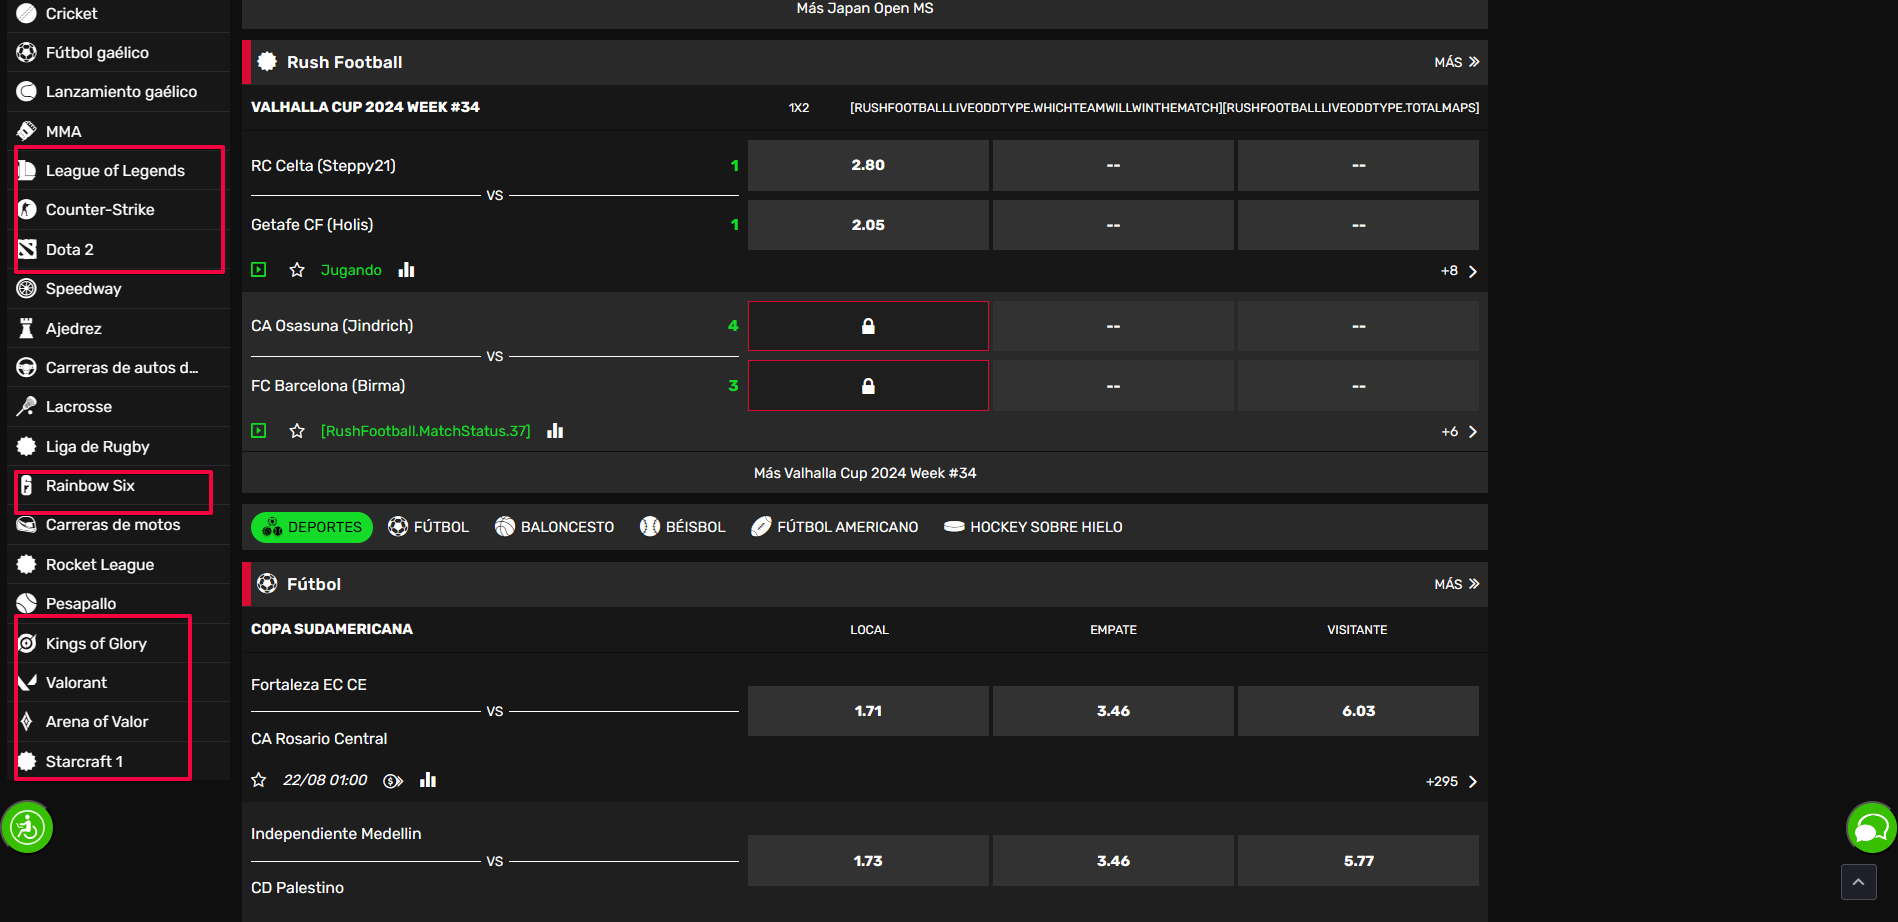Switch to FÚTBOL AMERICANO tab
Screen dimensions: 1898x922
point(834,527)
